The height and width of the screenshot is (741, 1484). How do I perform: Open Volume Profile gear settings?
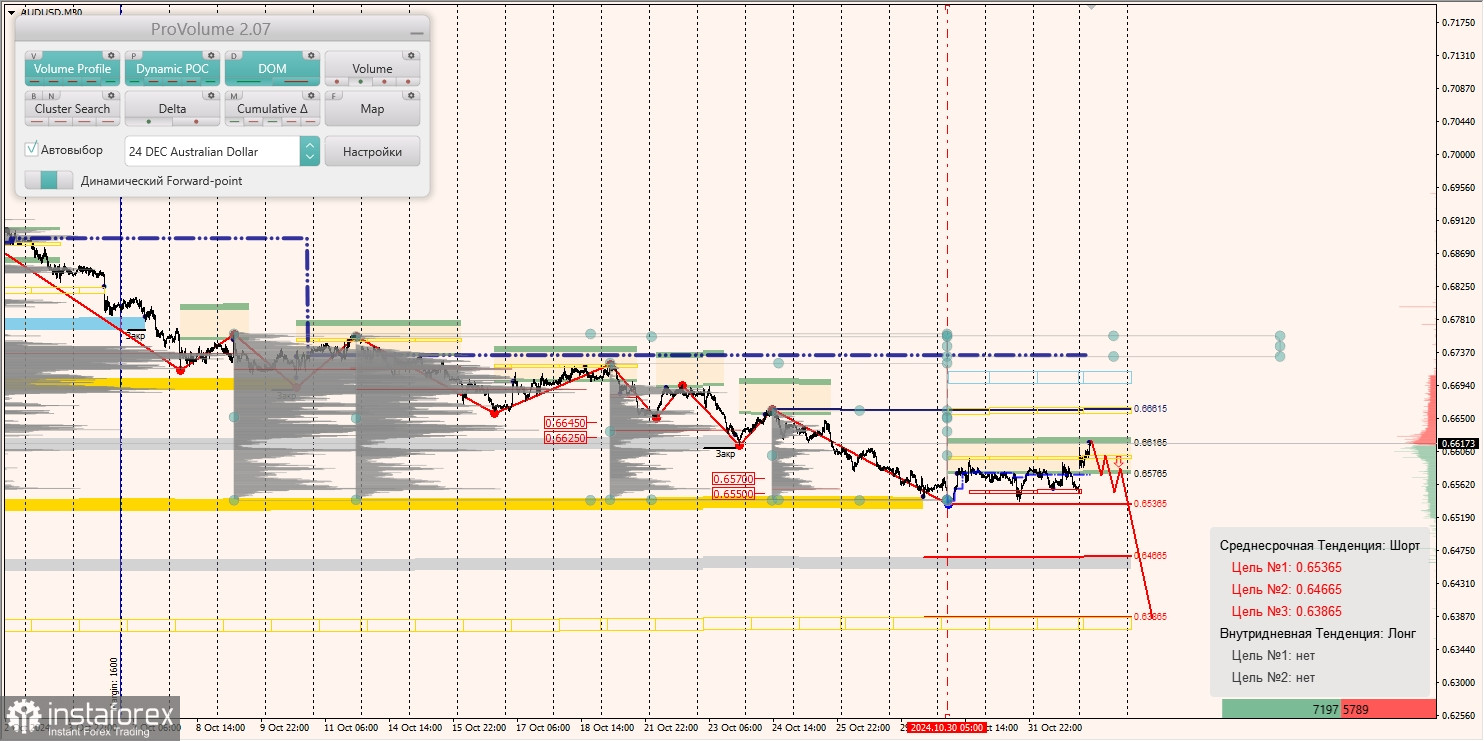click(111, 56)
